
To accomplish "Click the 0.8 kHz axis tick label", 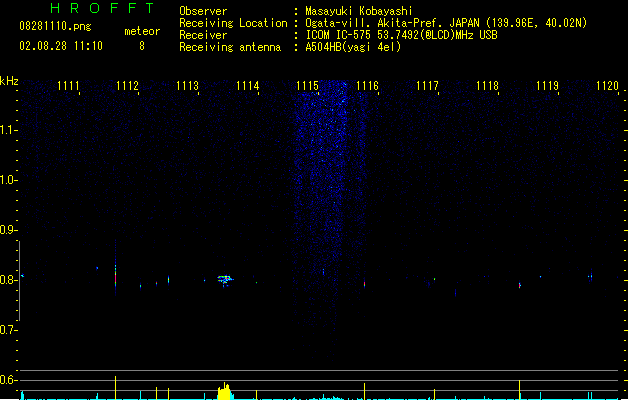I will tap(8, 280).
